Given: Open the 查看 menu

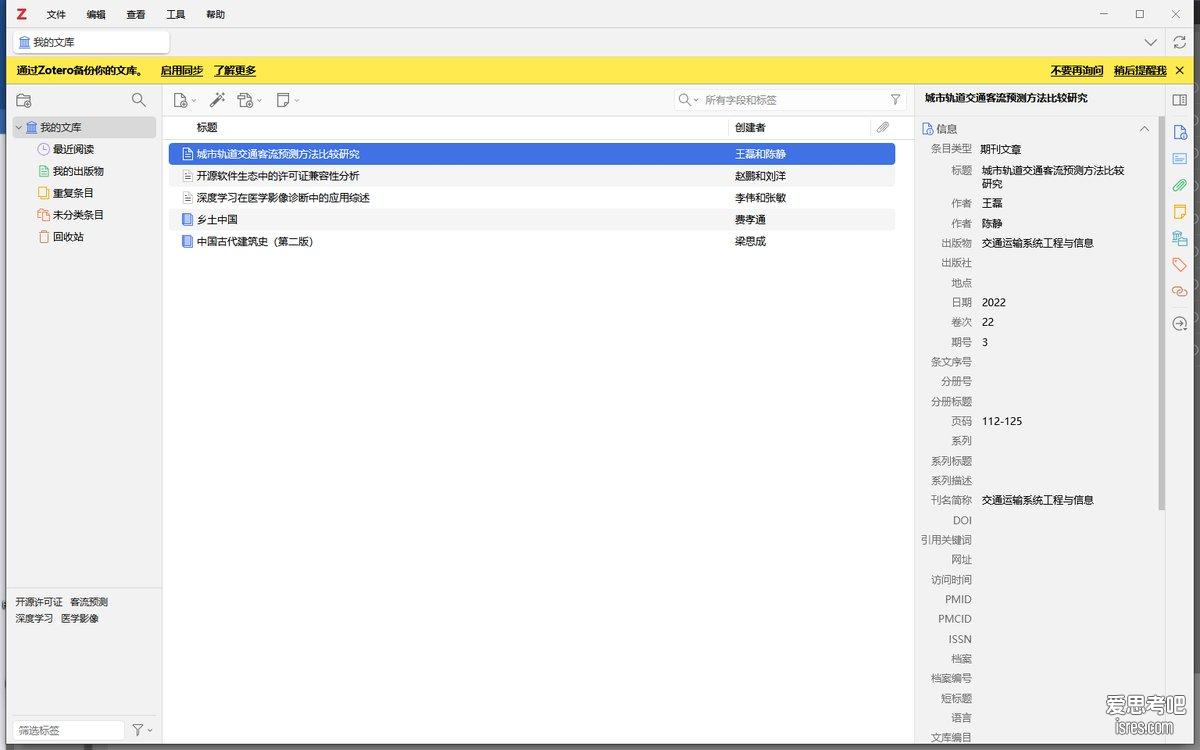Looking at the screenshot, I should pyautogui.click(x=136, y=15).
